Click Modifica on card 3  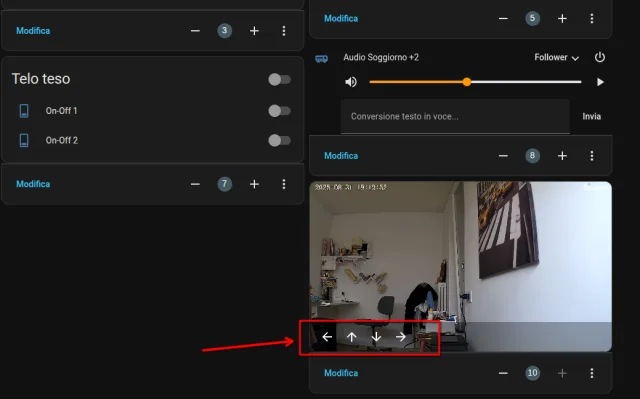pos(33,31)
